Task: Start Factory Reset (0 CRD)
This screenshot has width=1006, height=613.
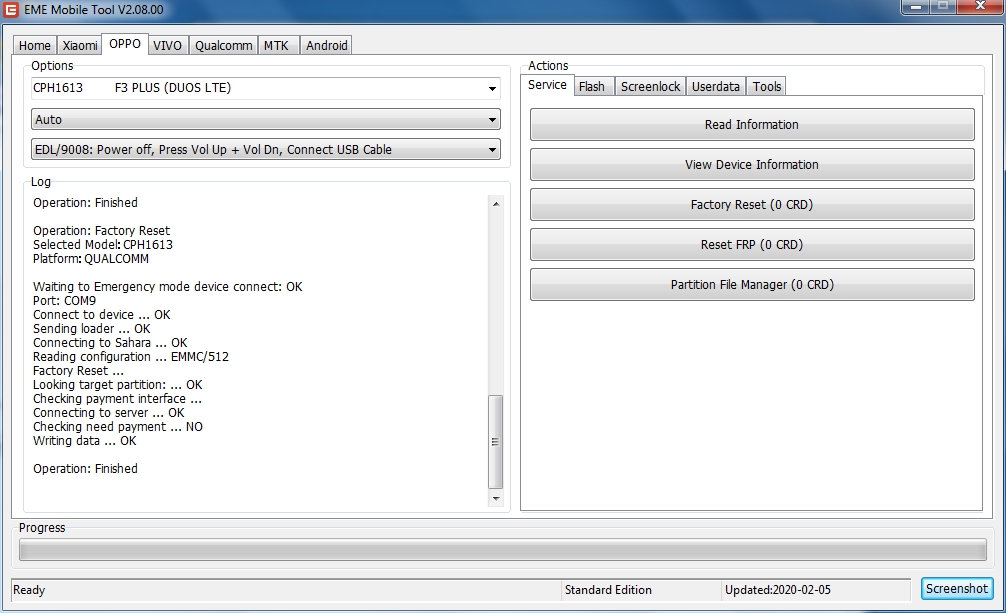Action: 752,205
